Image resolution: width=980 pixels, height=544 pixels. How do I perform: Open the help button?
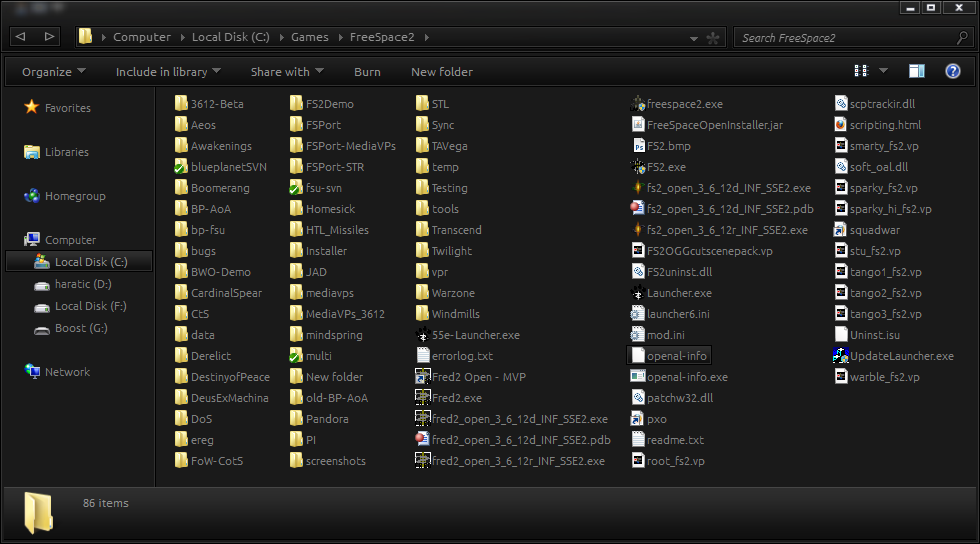[x=952, y=71]
